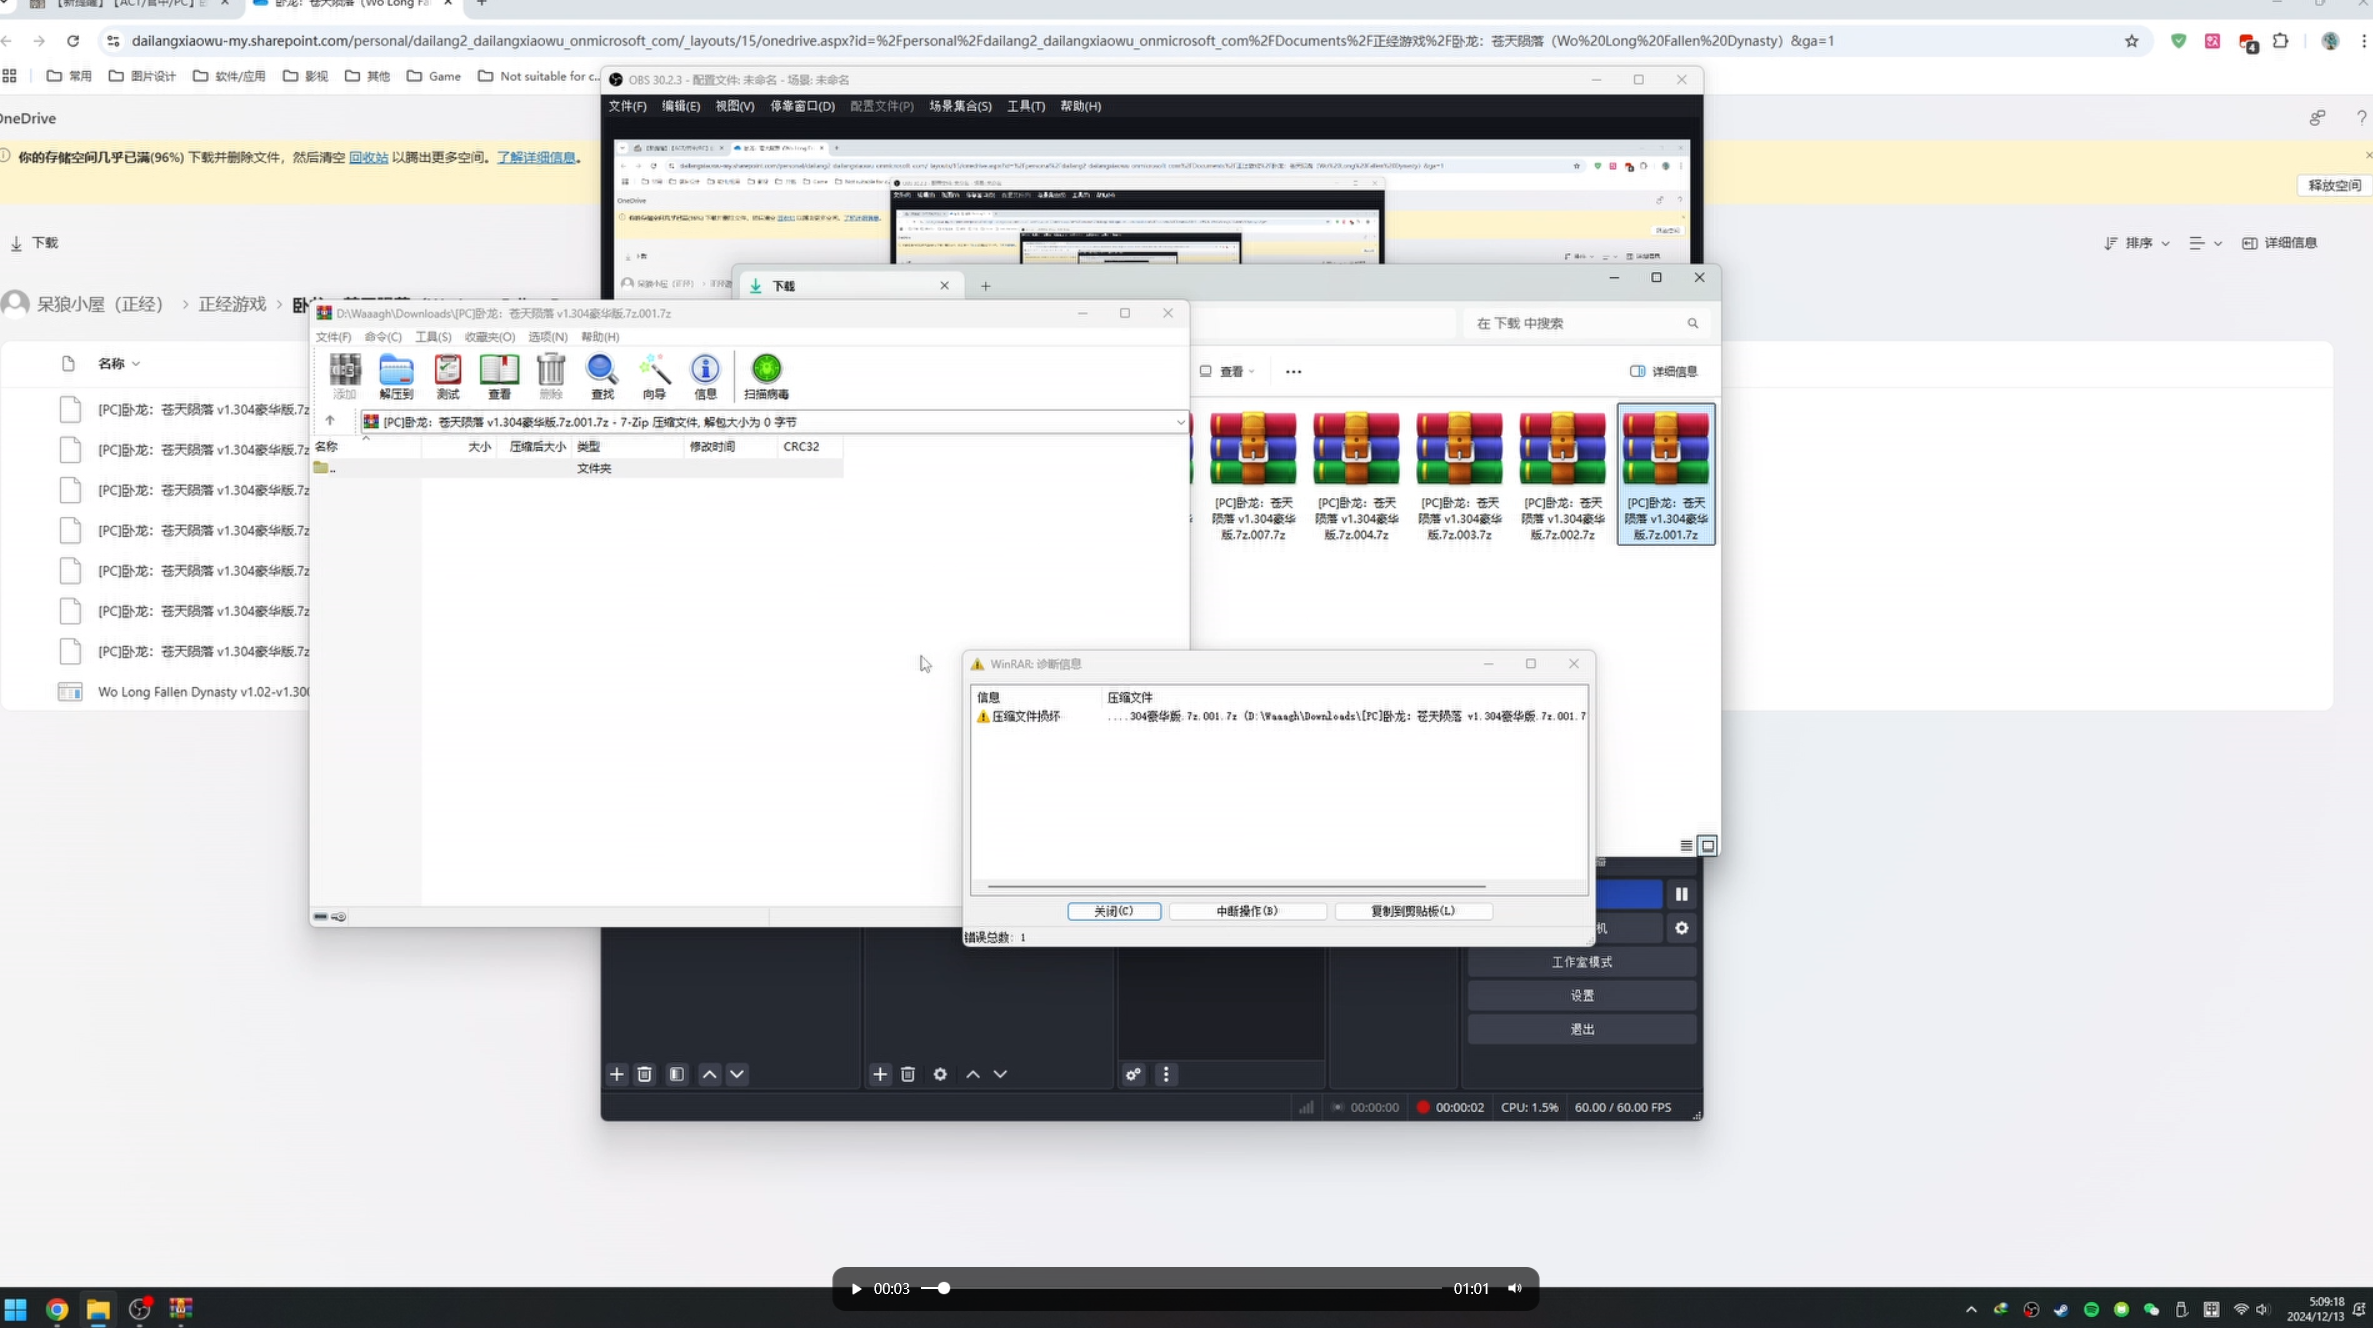Click the WinRAR Extract To (解压到) toolbar icon
2373x1328 pixels.
(396, 376)
